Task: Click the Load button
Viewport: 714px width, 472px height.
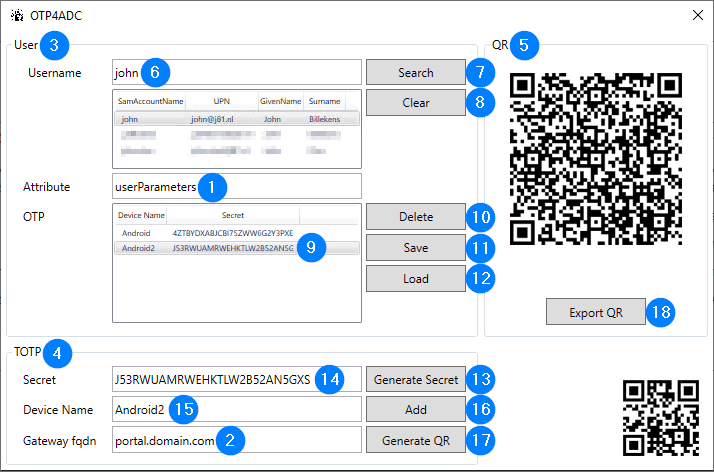Action: point(416,279)
